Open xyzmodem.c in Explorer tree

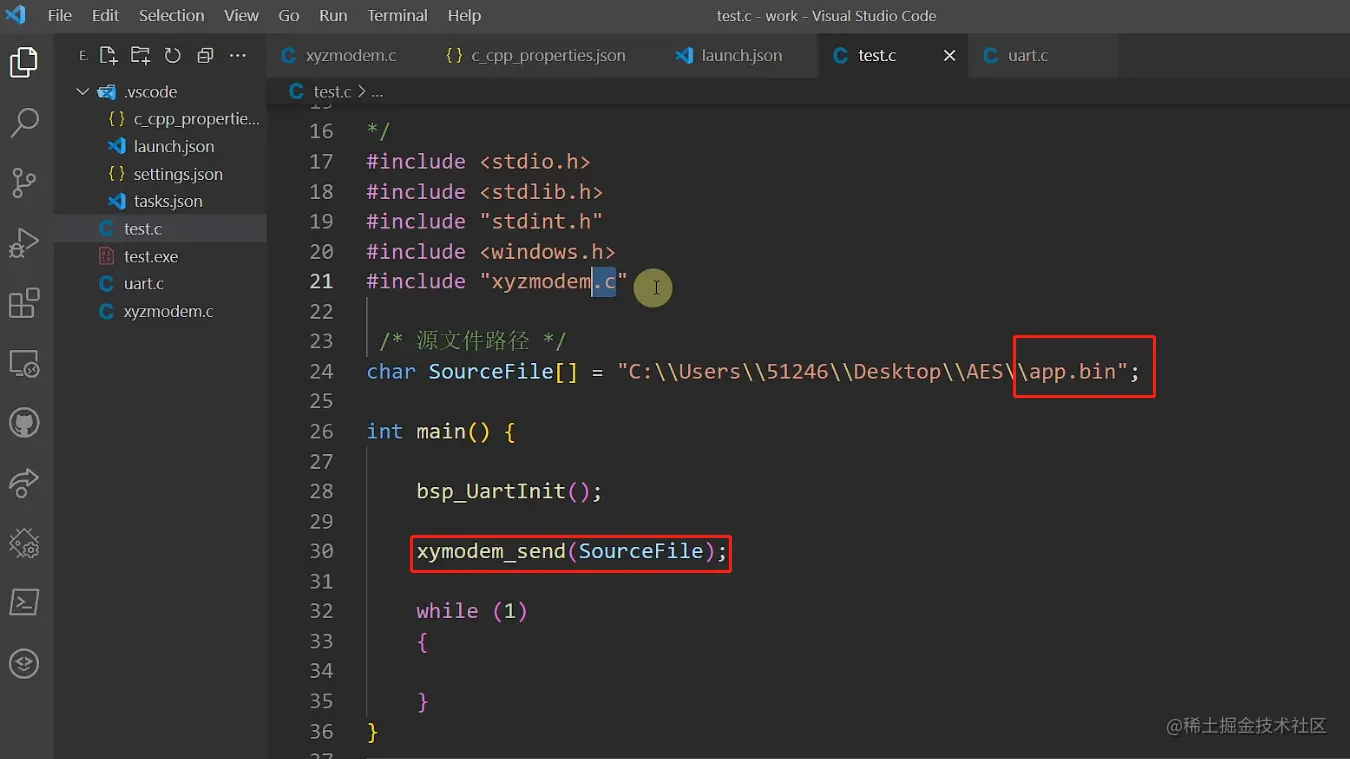click(x=160, y=311)
